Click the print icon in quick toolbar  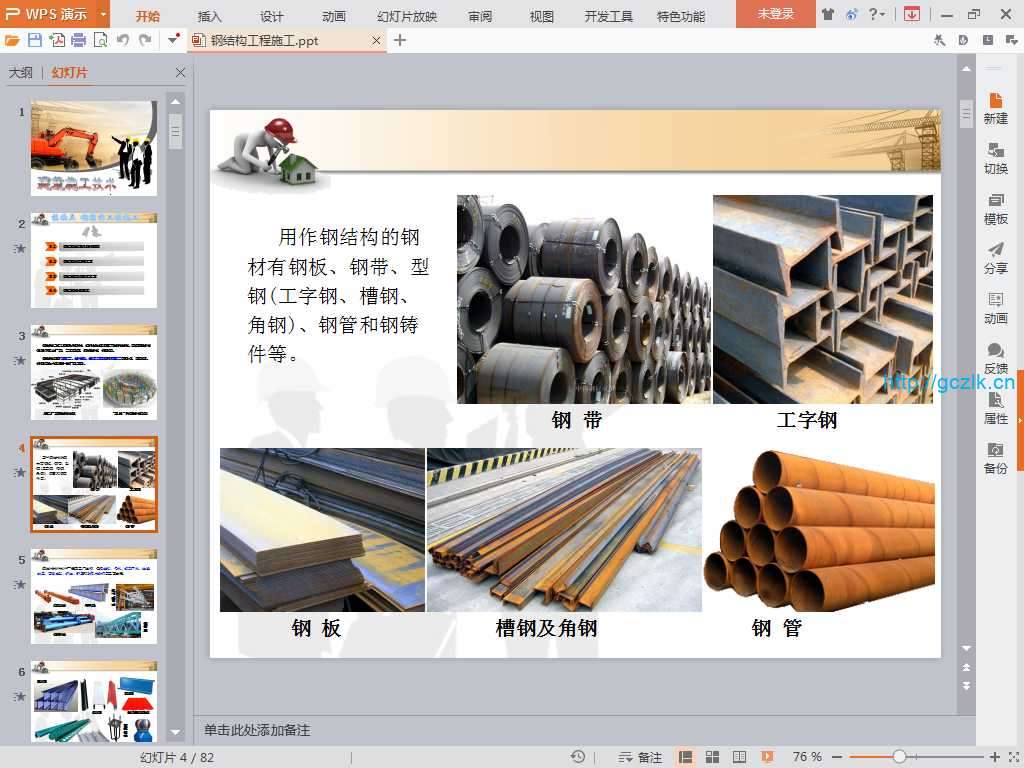[79, 40]
